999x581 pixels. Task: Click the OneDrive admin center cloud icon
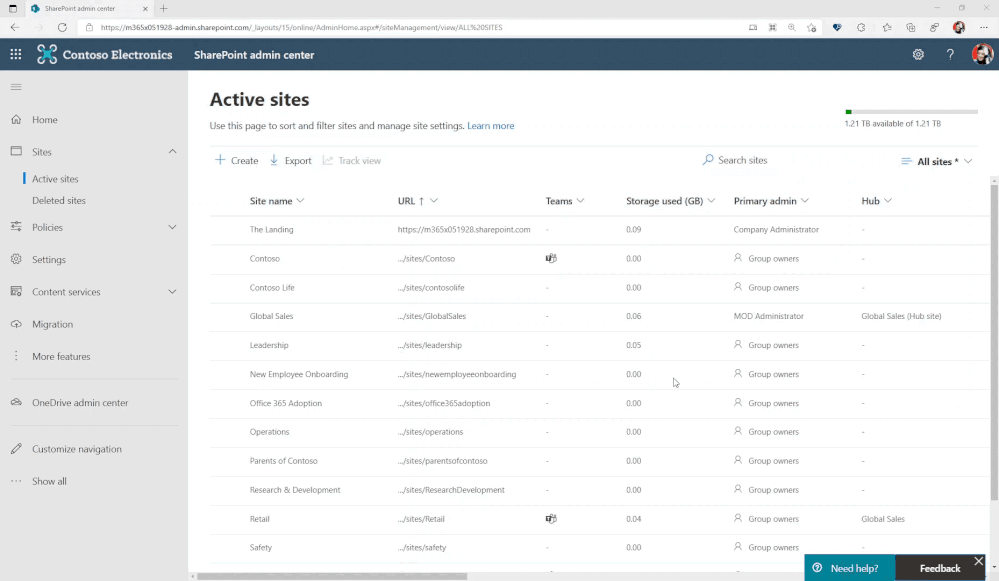17,402
